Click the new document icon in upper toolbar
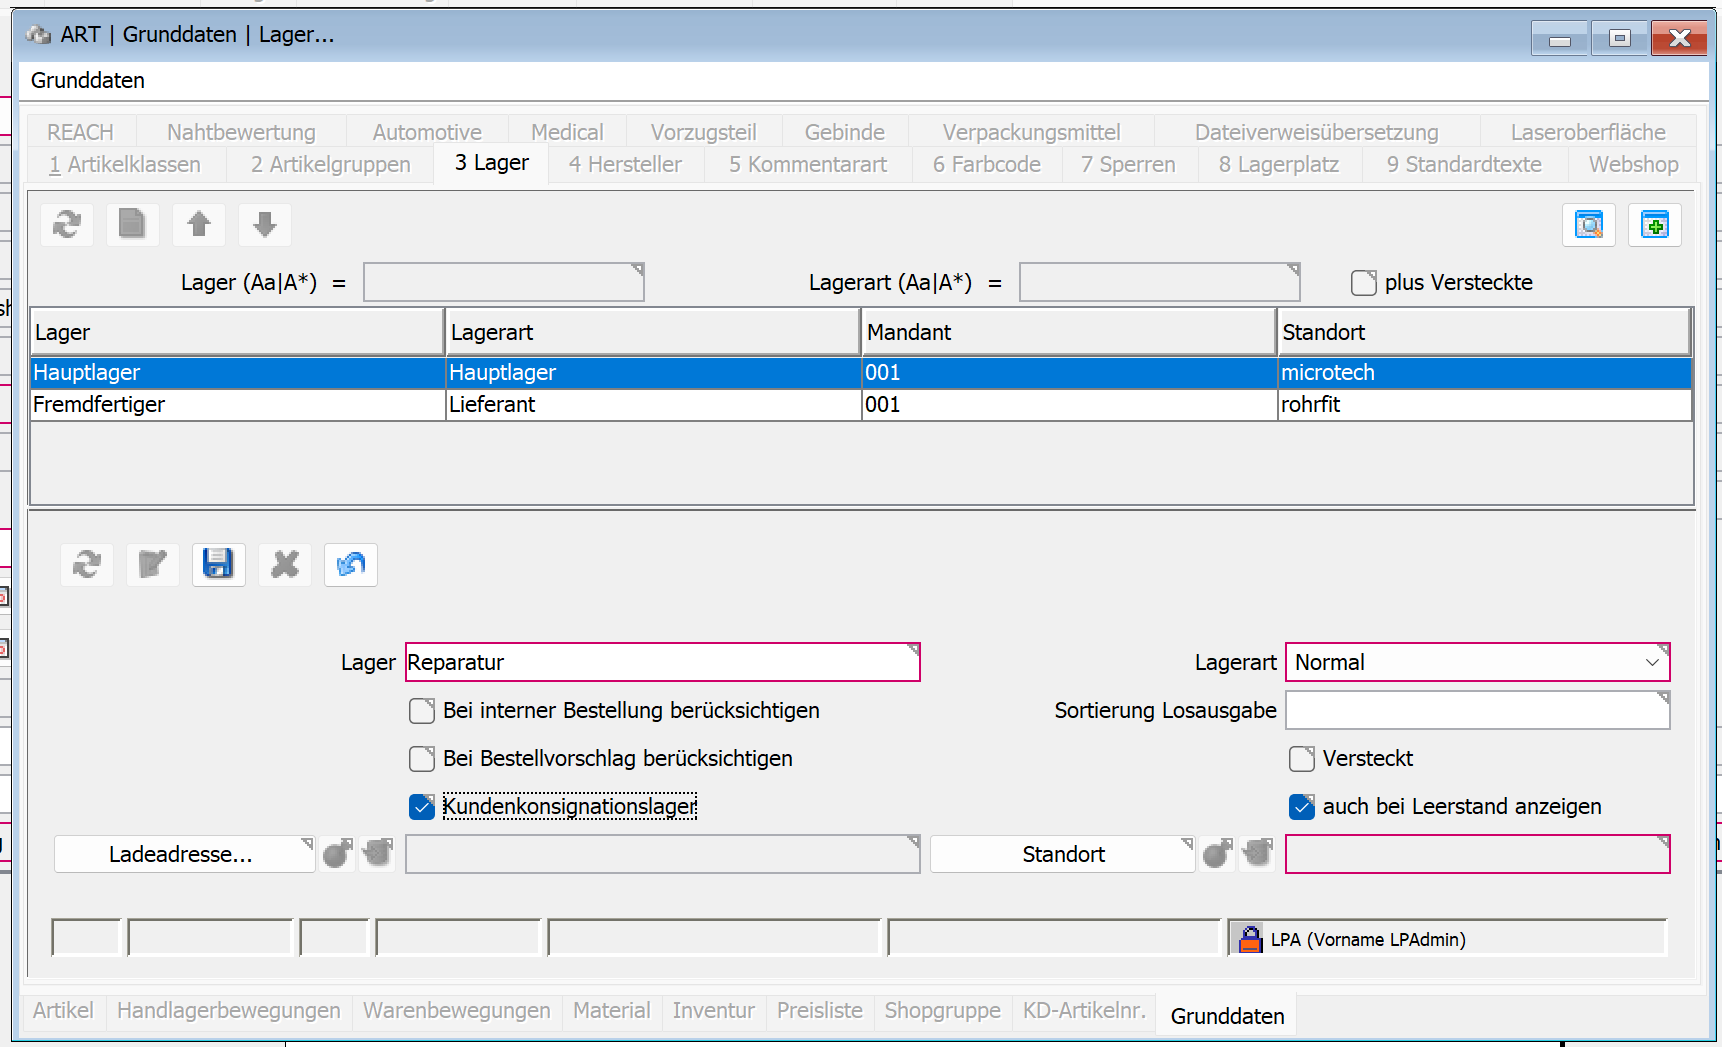Image resolution: width=1722 pixels, height=1047 pixels. coord(132,224)
